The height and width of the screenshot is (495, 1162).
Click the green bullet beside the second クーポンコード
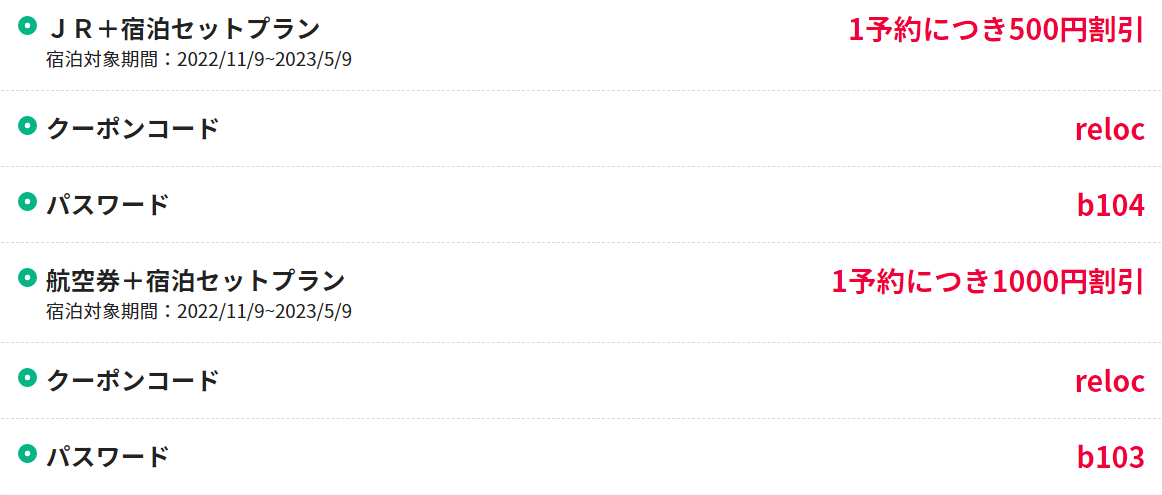coord(27,379)
